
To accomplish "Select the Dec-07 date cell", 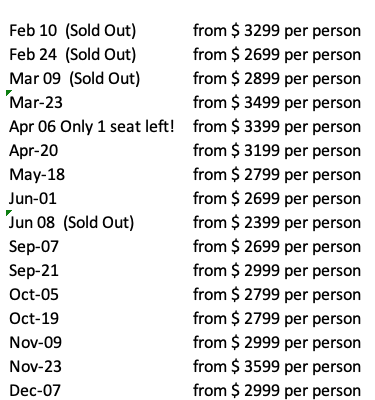I will (x=35, y=391).
